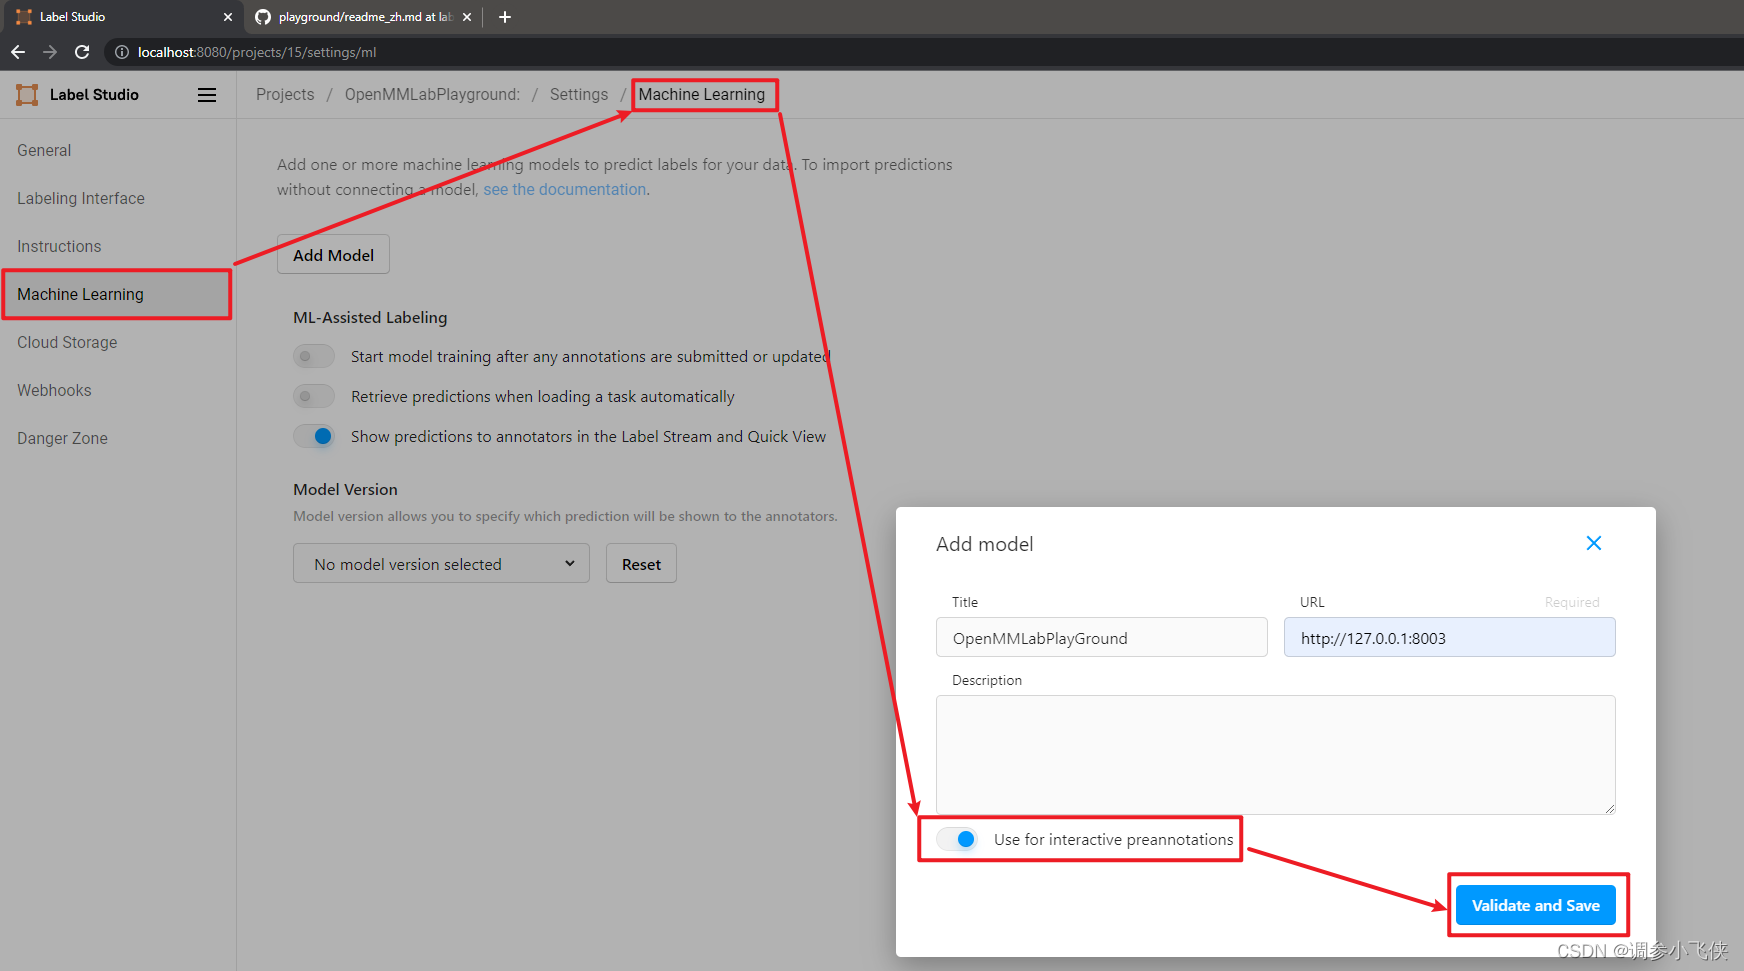The width and height of the screenshot is (1744, 971).
Task: Enable start model training after annotations toggle
Action: 314,357
